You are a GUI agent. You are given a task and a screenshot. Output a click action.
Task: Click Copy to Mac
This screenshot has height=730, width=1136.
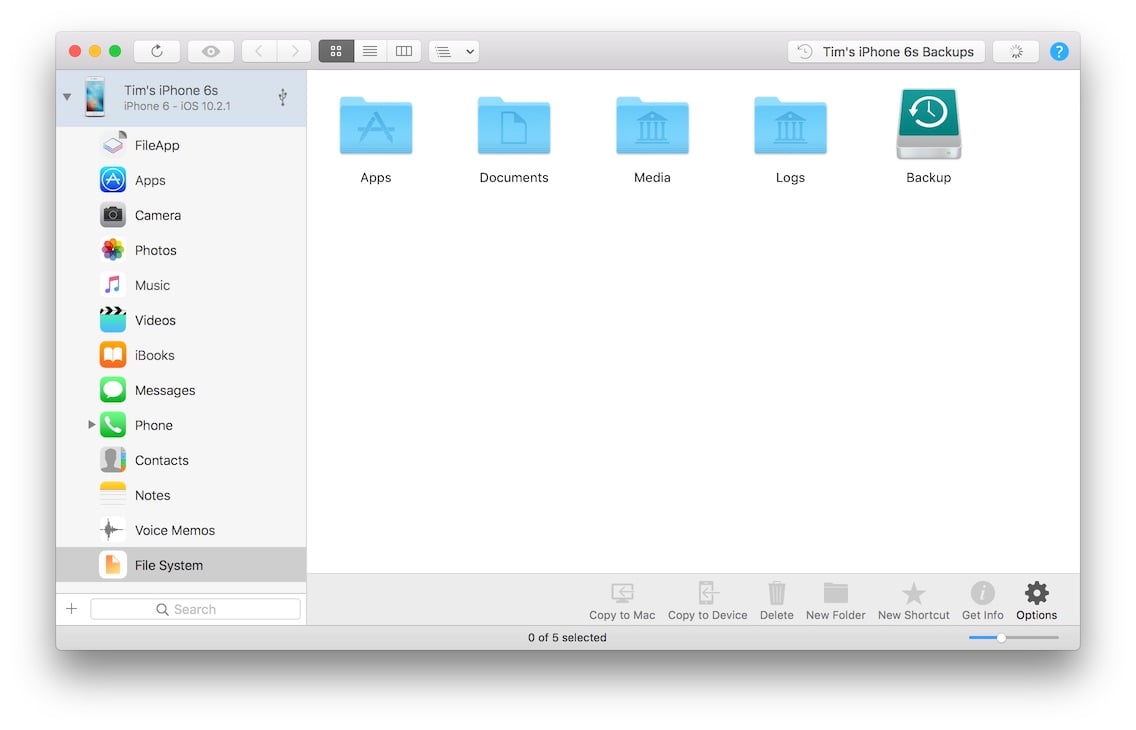tap(622, 601)
